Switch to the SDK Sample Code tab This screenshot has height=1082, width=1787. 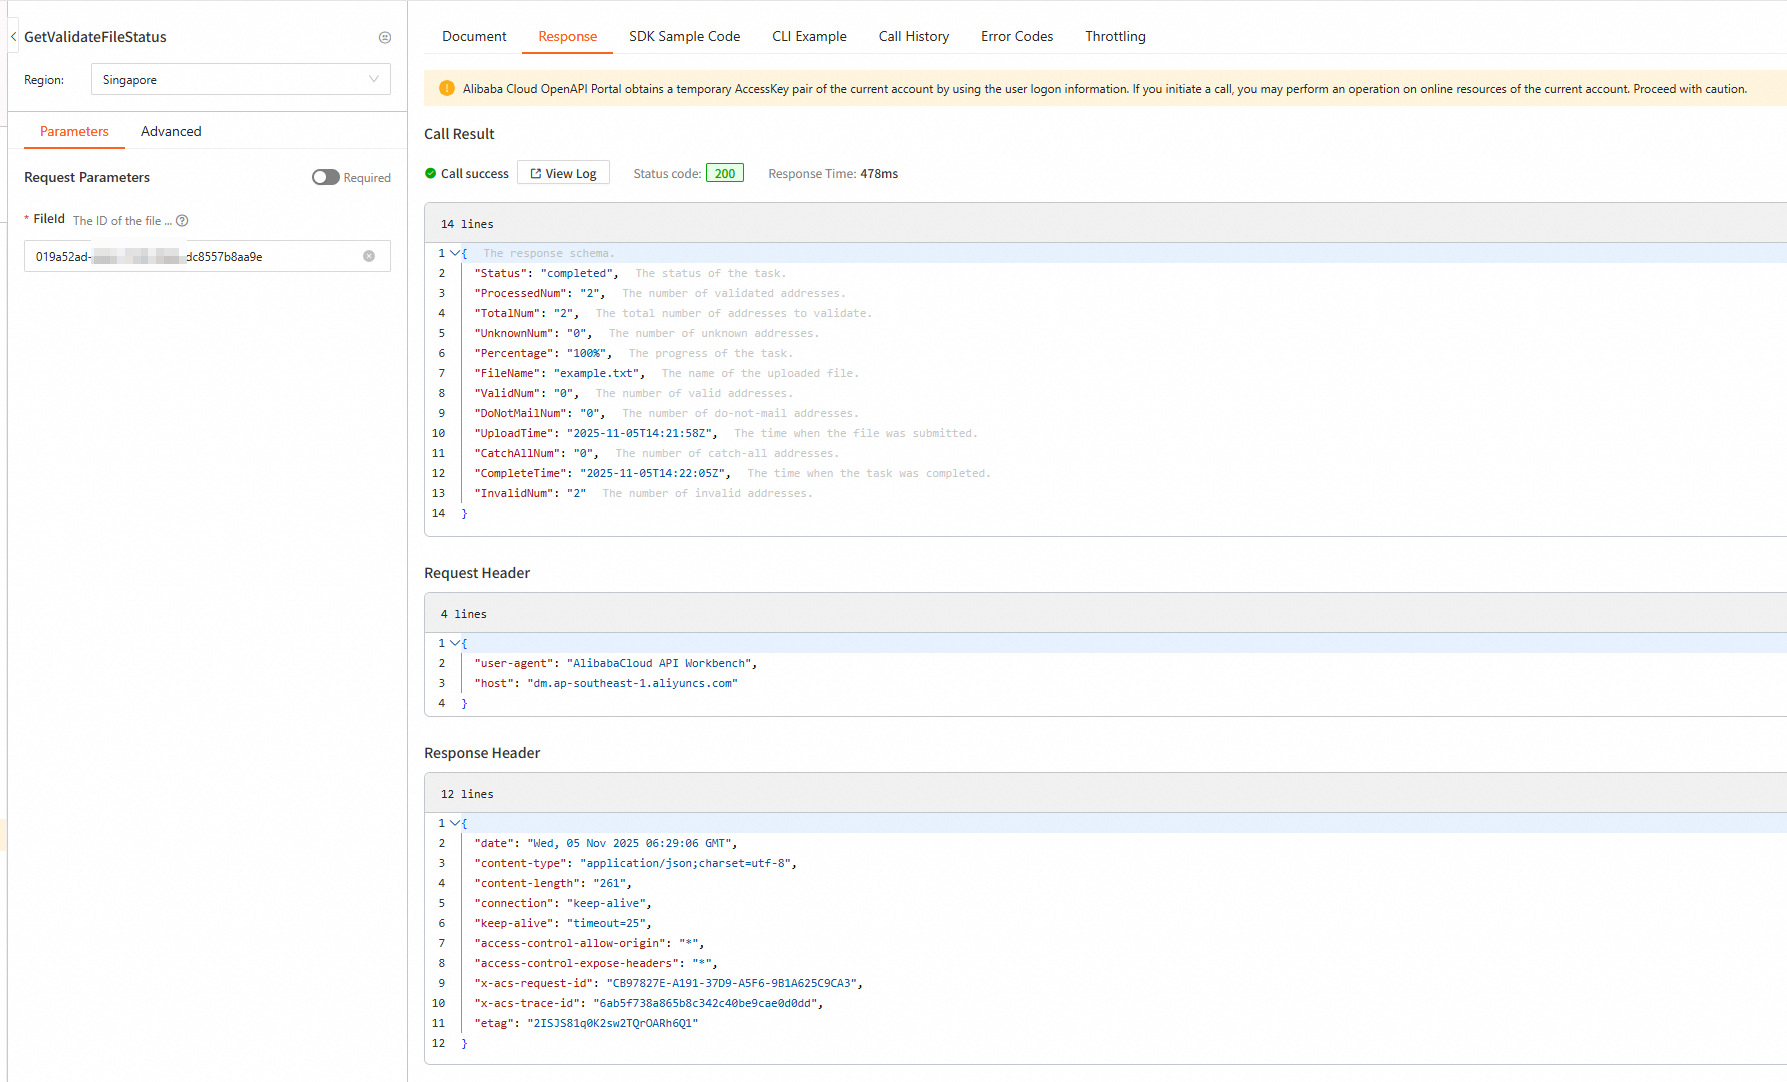684,37
